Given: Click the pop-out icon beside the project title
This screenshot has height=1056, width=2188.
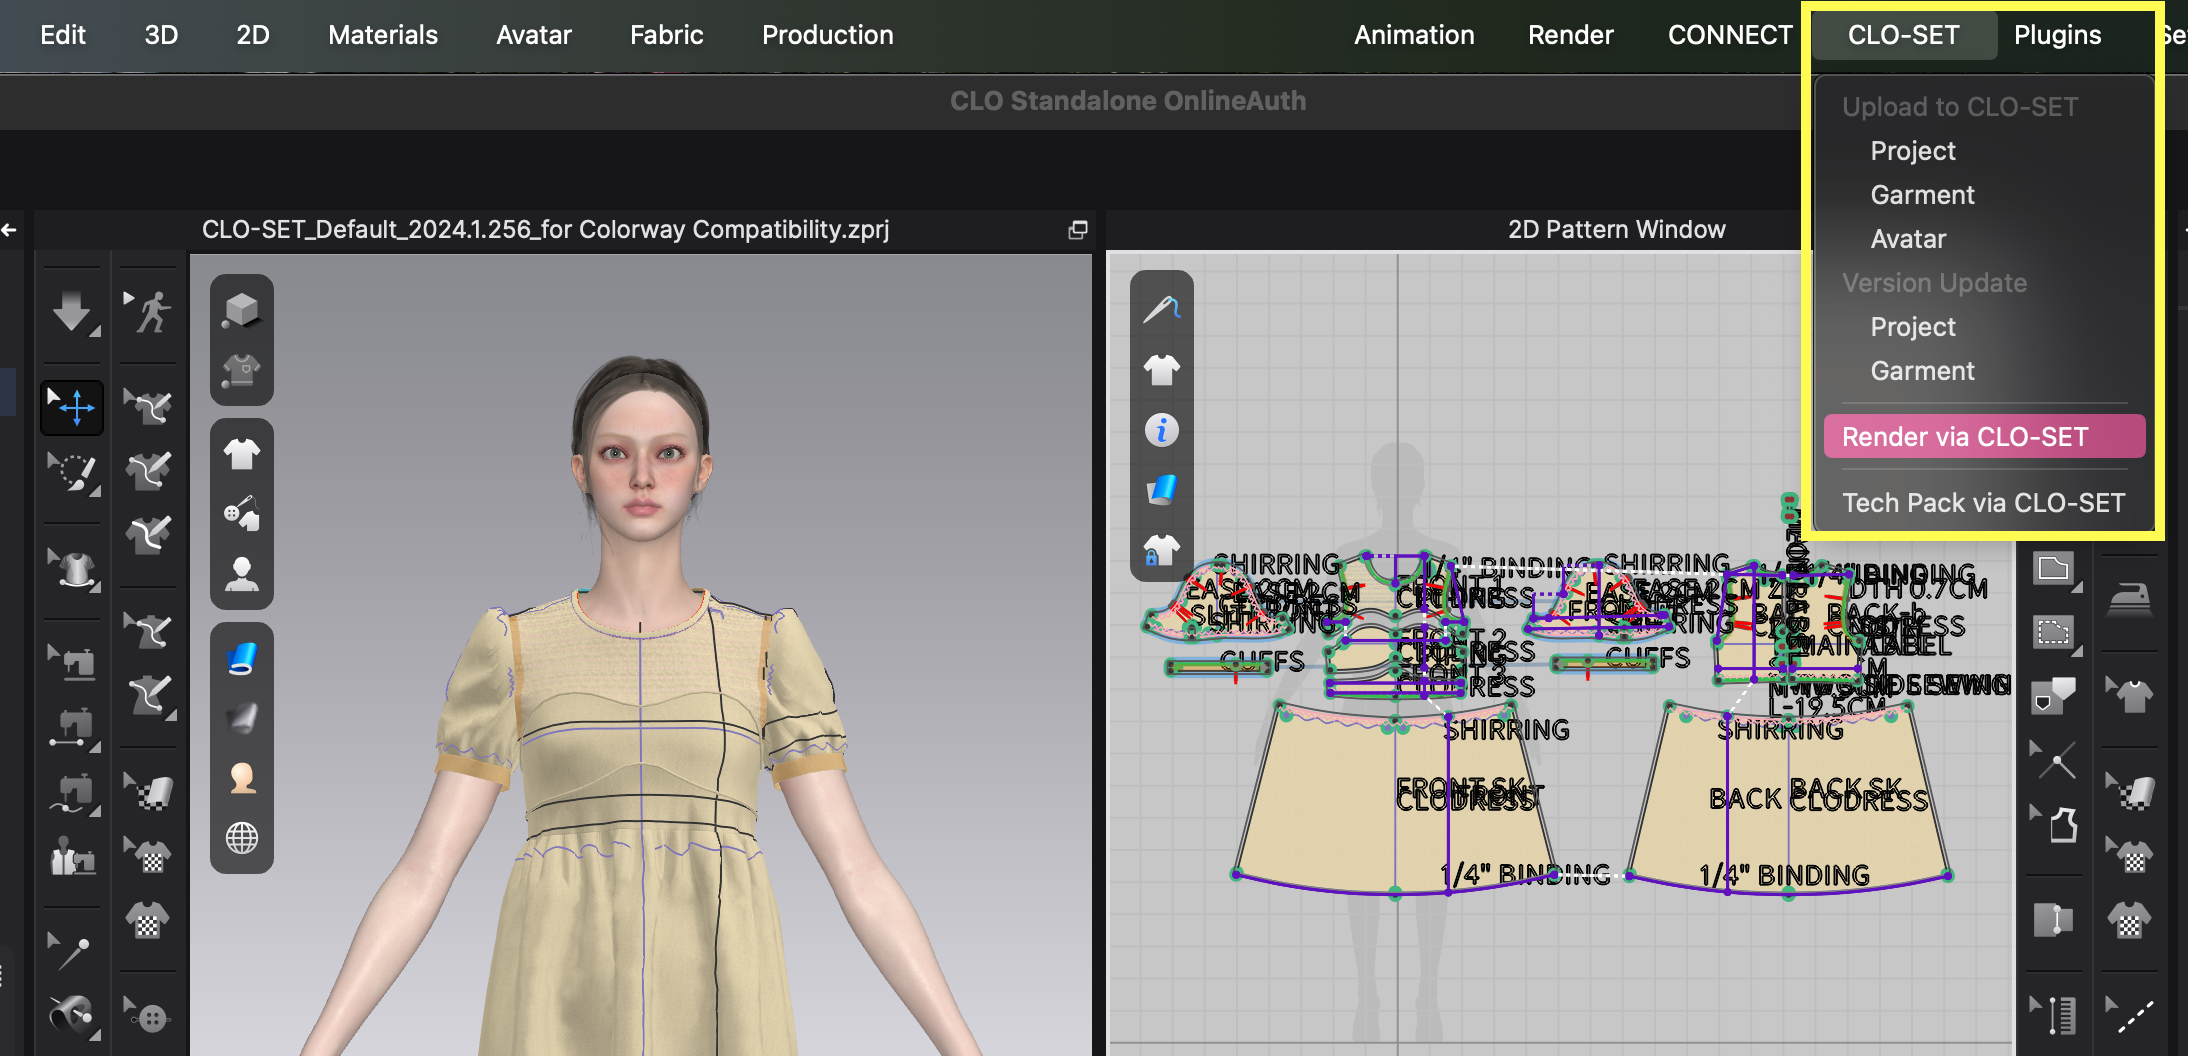Looking at the screenshot, I should coord(1077,229).
